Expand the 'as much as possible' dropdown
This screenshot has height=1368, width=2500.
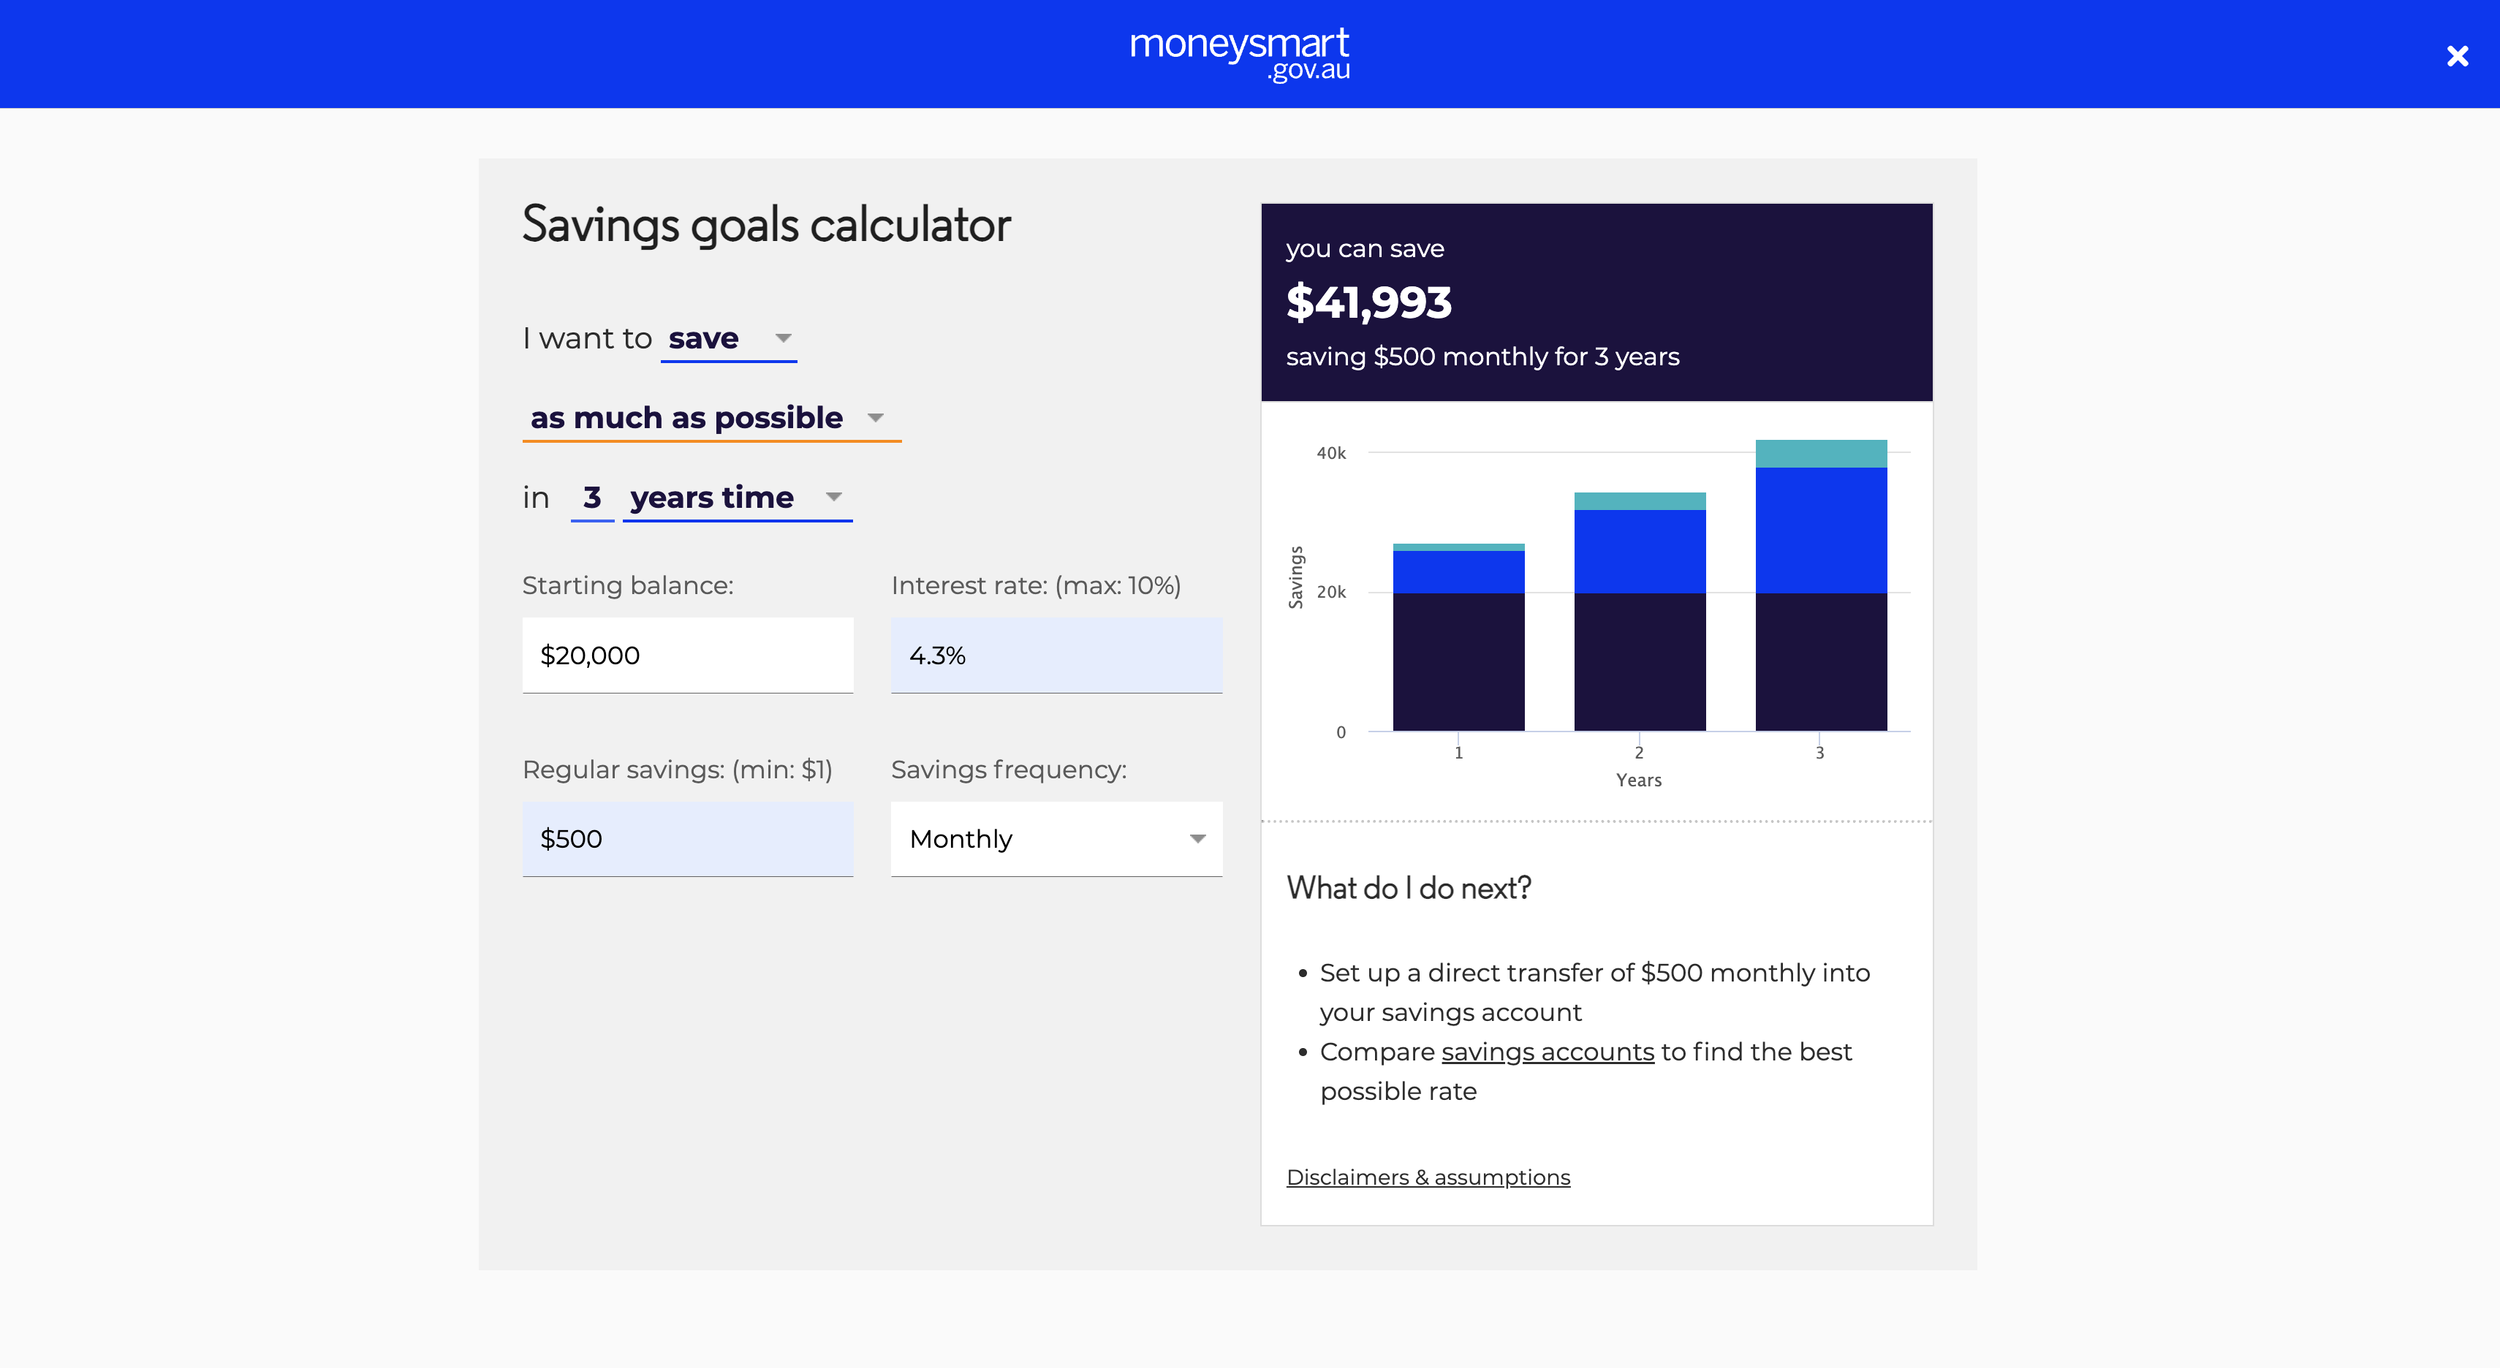coord(711,418)
